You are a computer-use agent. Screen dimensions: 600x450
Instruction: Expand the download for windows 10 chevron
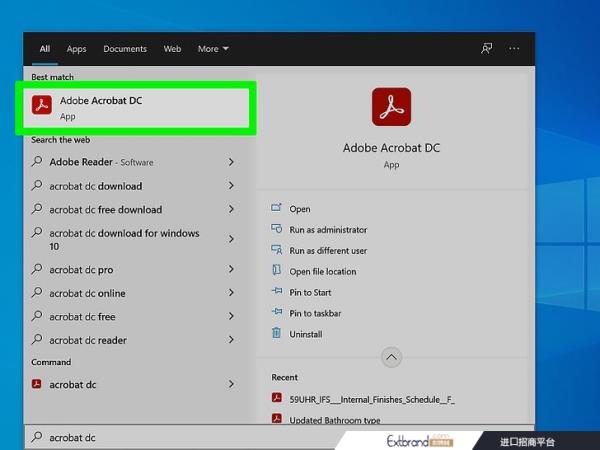click(231, 239)
